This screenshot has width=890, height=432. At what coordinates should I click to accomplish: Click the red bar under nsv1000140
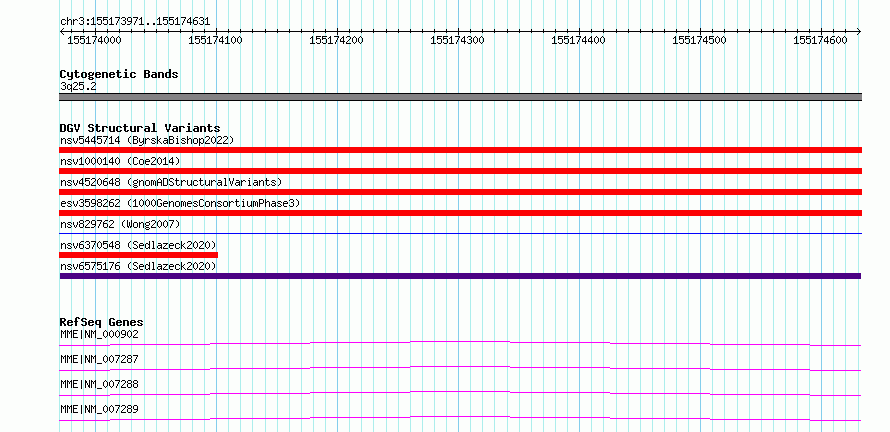click(460, 171)
